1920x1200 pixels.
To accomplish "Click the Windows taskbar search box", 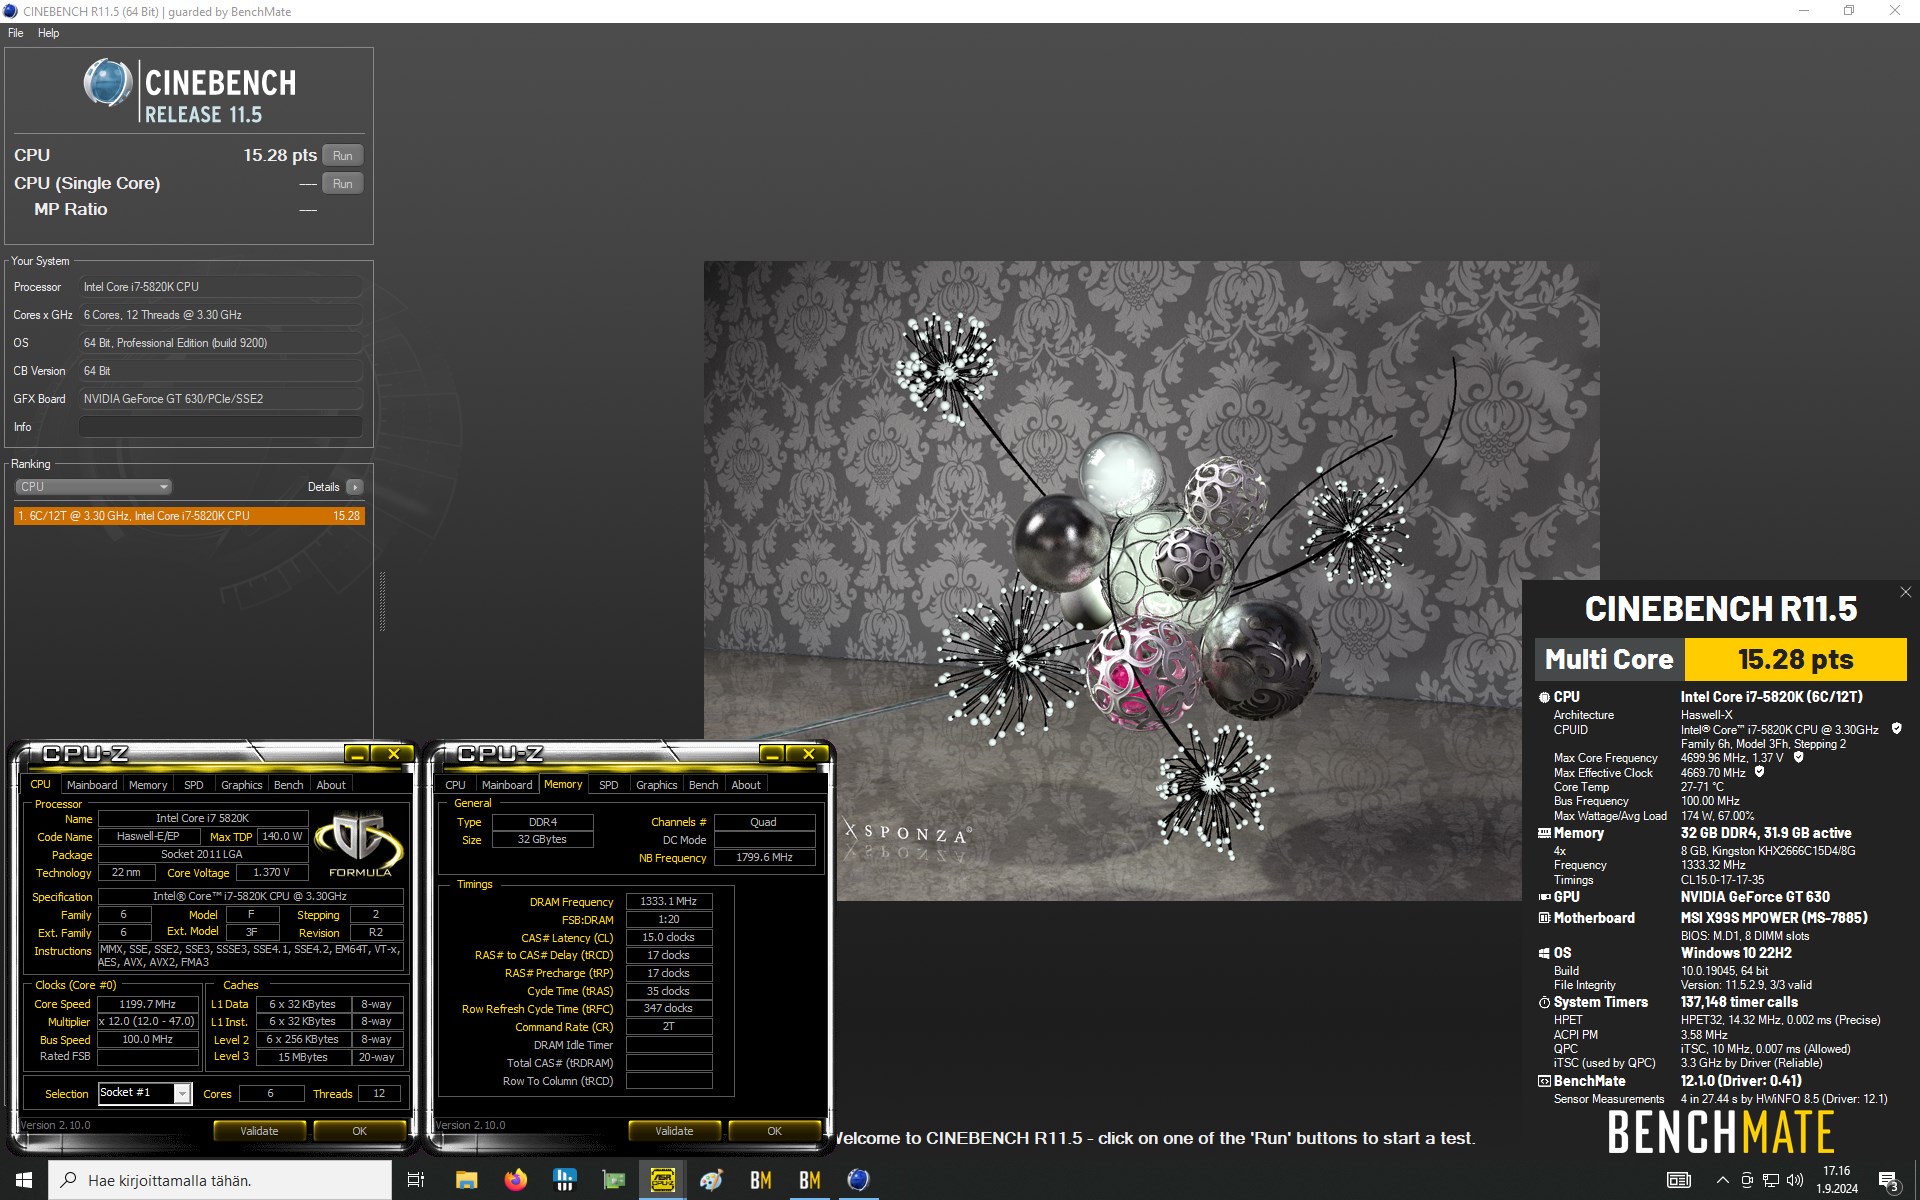I will point(220,1180).
